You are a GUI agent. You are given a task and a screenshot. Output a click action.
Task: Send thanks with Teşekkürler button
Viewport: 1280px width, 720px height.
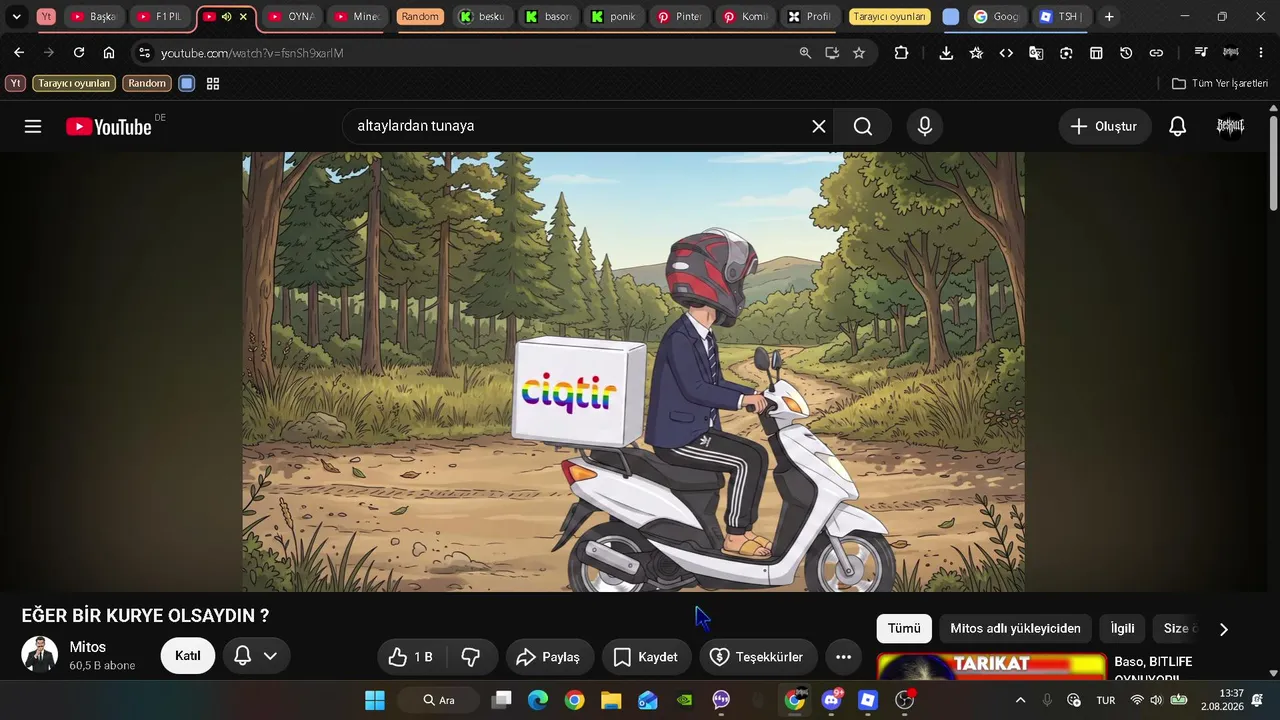tap(757, 657)
